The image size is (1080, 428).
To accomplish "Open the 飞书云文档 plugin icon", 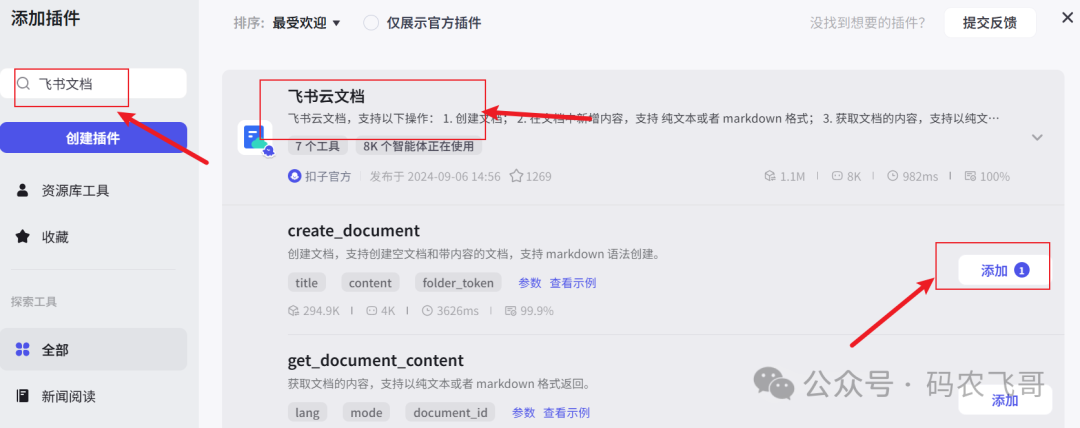I will (255, 136).
